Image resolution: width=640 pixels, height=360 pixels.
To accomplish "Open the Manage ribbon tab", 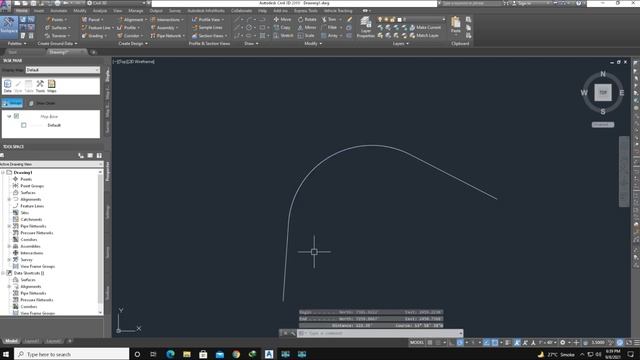I will (x=136, y=11).
